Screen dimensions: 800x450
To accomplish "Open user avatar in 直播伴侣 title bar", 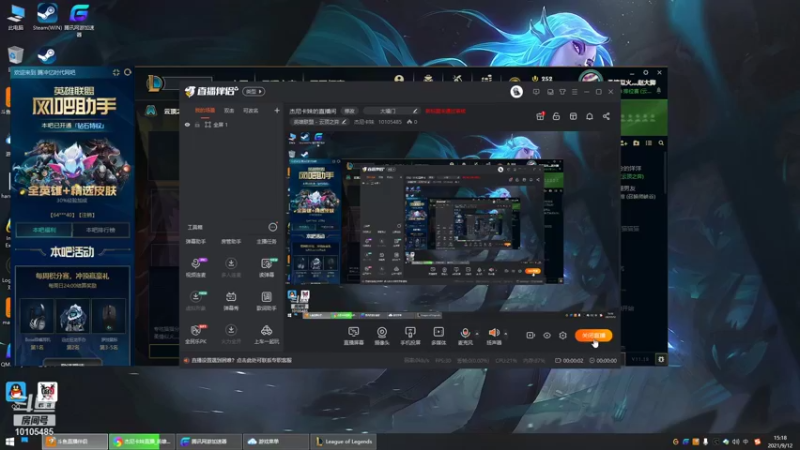I will pos(516,91).
